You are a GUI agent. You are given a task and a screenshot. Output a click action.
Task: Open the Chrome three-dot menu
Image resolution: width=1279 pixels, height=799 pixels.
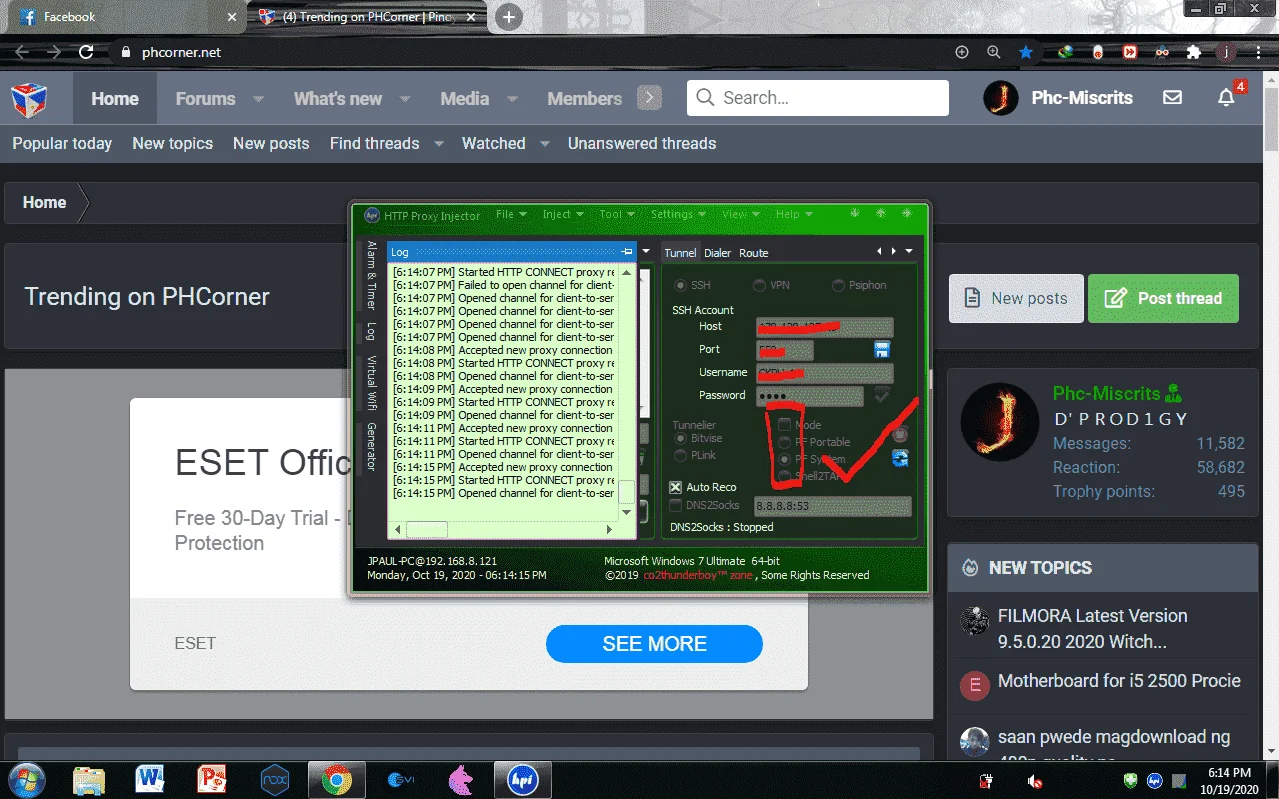click(1258, 52)
